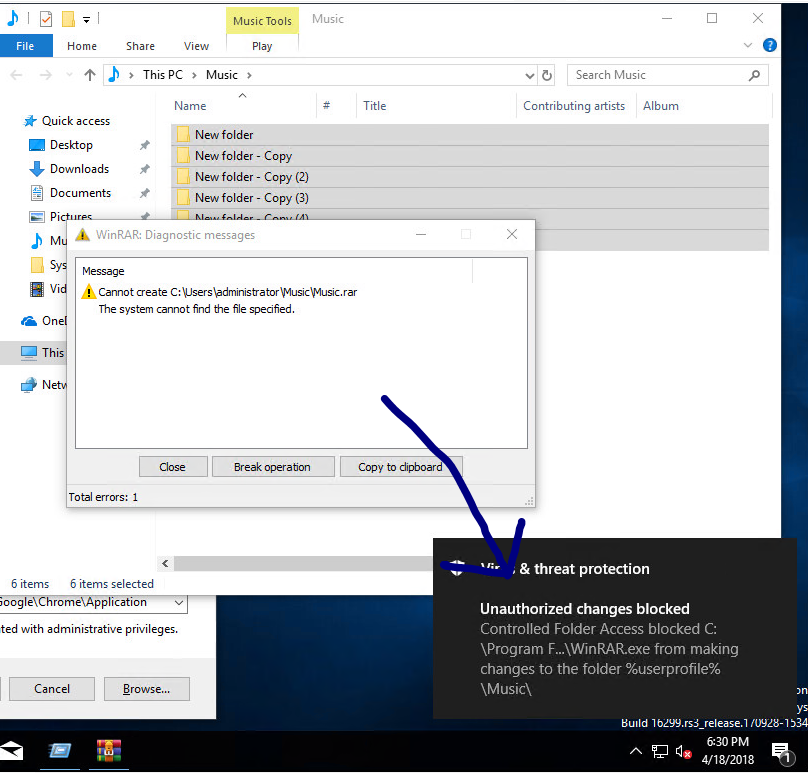Go up one folder level arrow

90,75
